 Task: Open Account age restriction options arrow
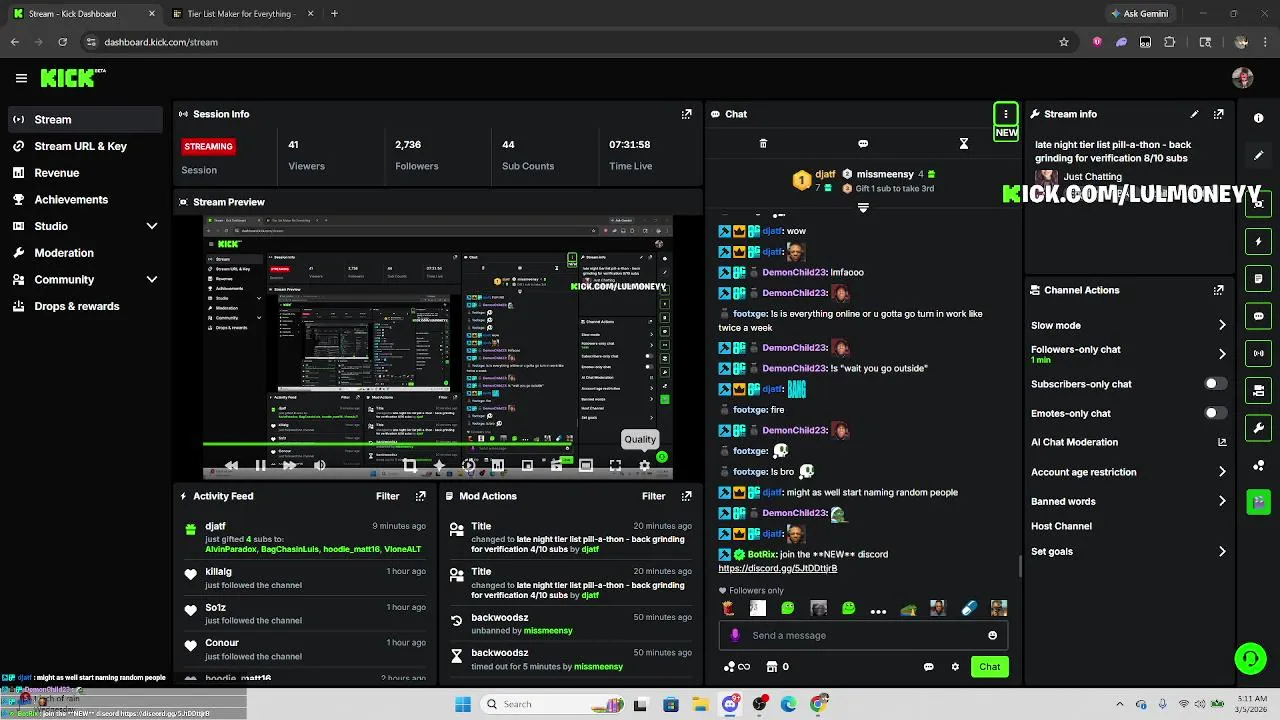[1222, 472]
